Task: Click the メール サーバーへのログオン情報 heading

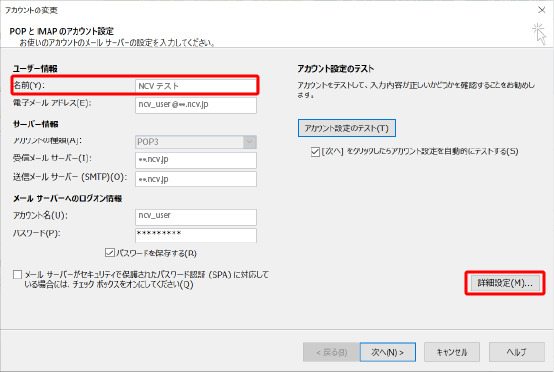Action: coord(67,199)
